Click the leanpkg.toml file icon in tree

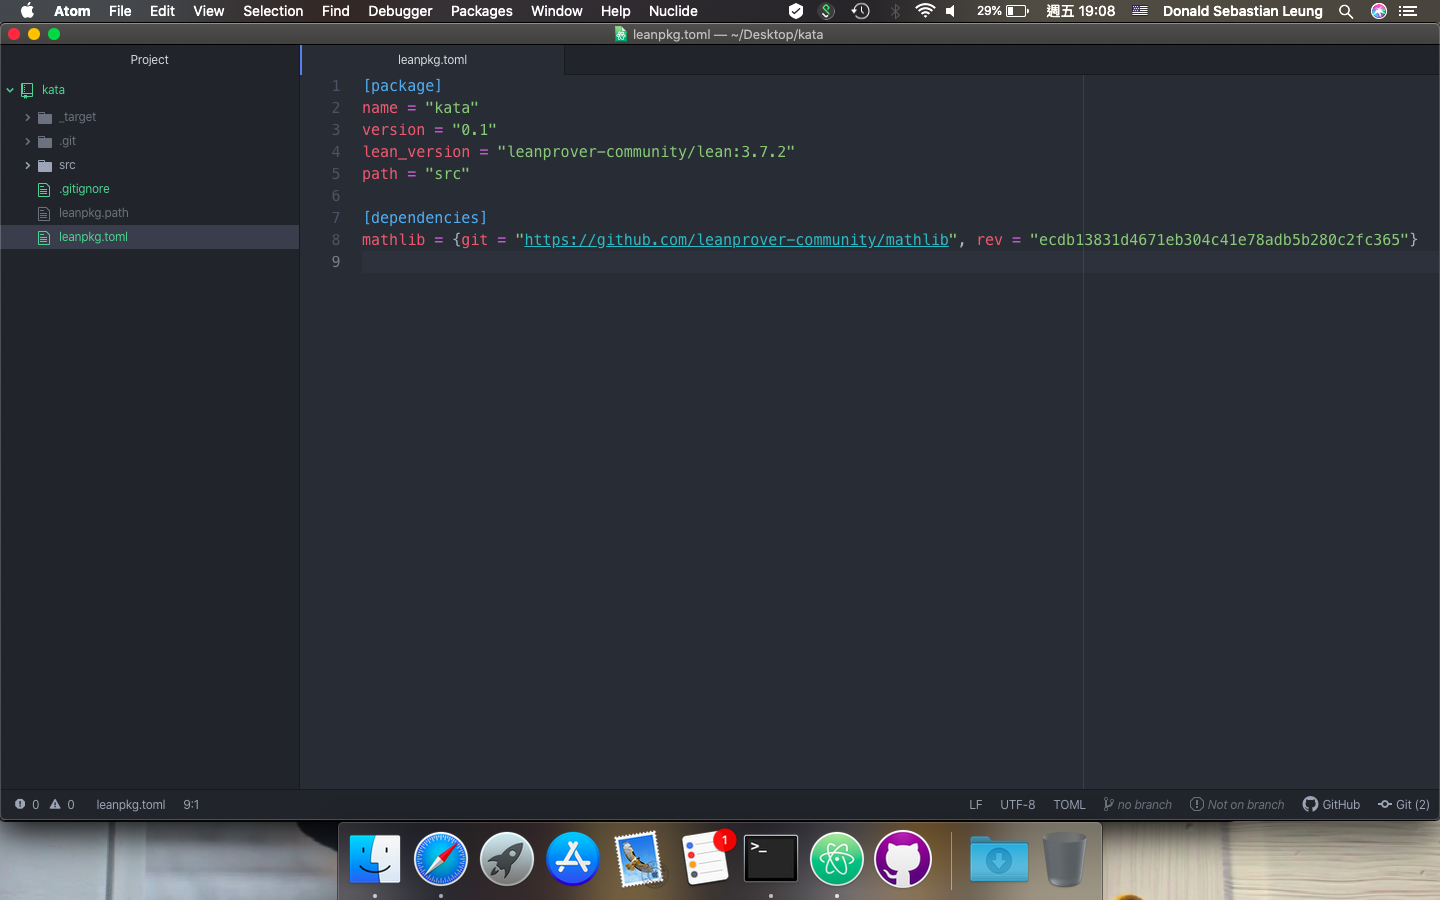coord(43,237)
